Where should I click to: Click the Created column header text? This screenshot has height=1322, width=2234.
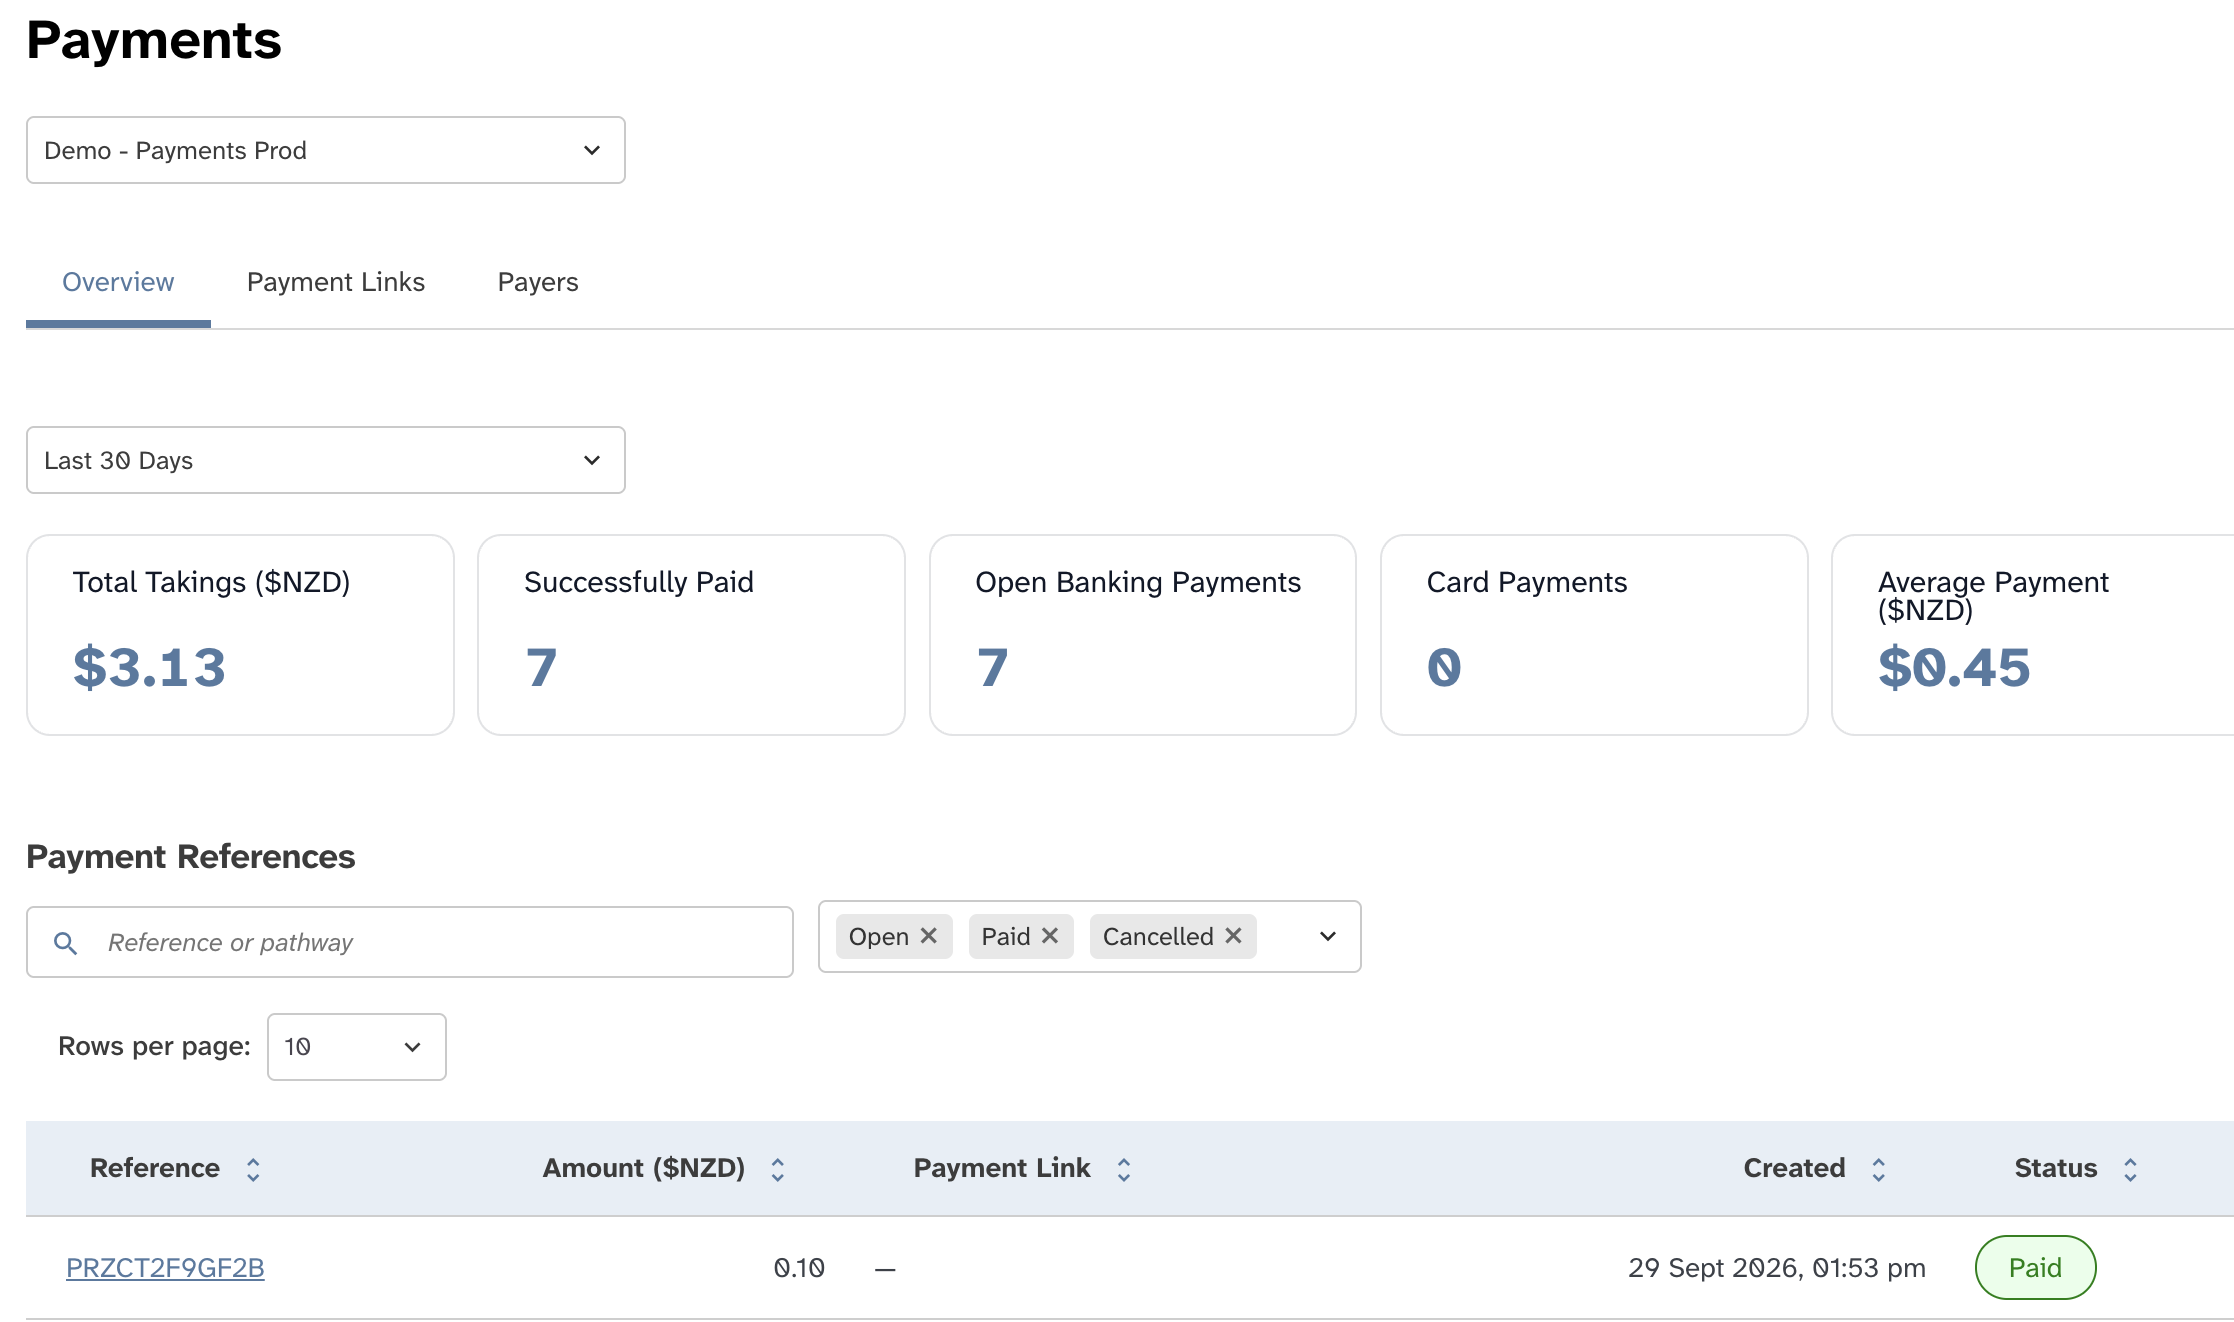click(x=1795, y=1168)
